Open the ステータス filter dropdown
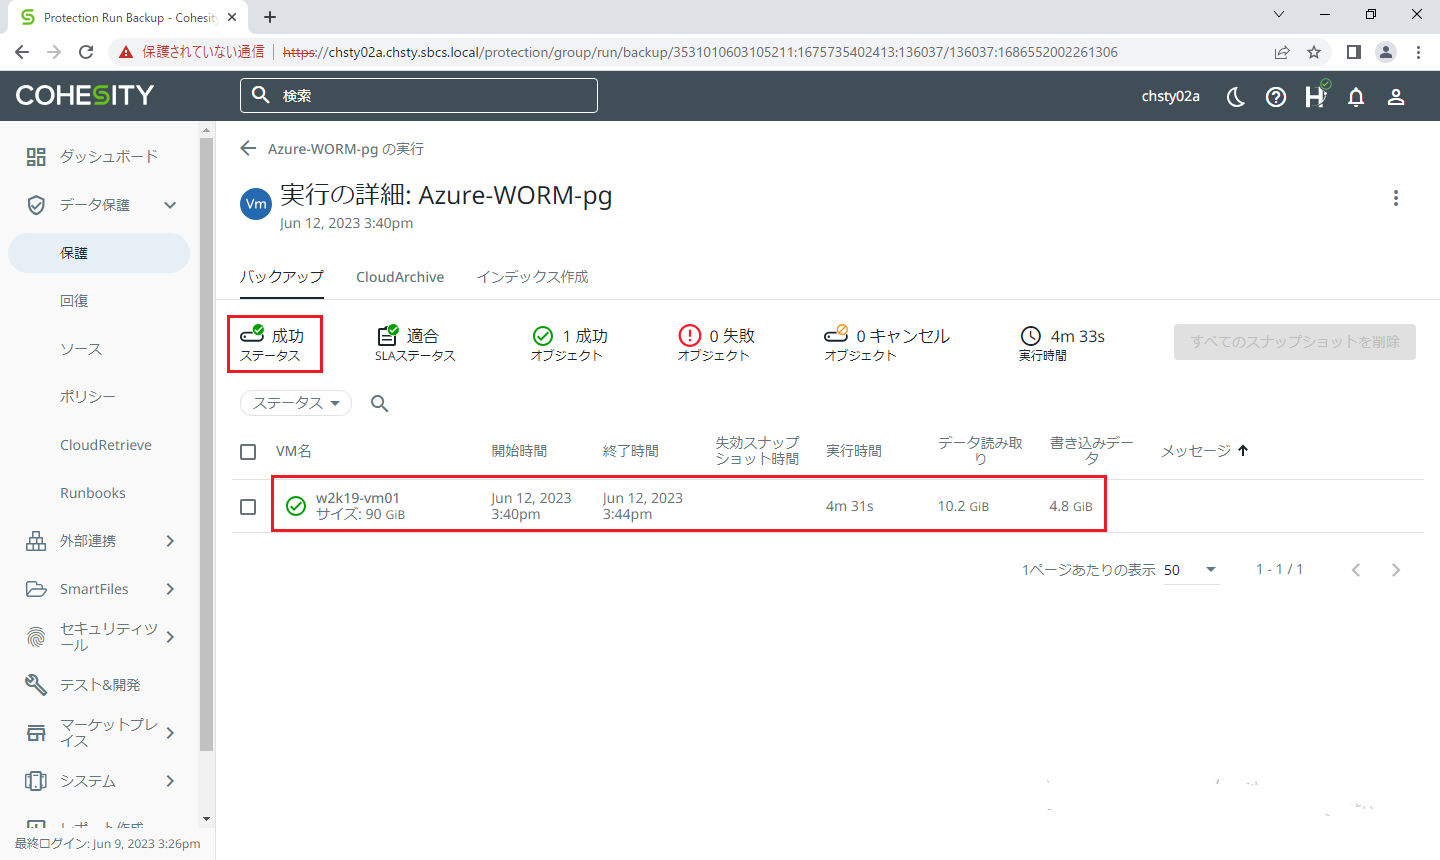The image size is (1440, 860). click(296, 403)
